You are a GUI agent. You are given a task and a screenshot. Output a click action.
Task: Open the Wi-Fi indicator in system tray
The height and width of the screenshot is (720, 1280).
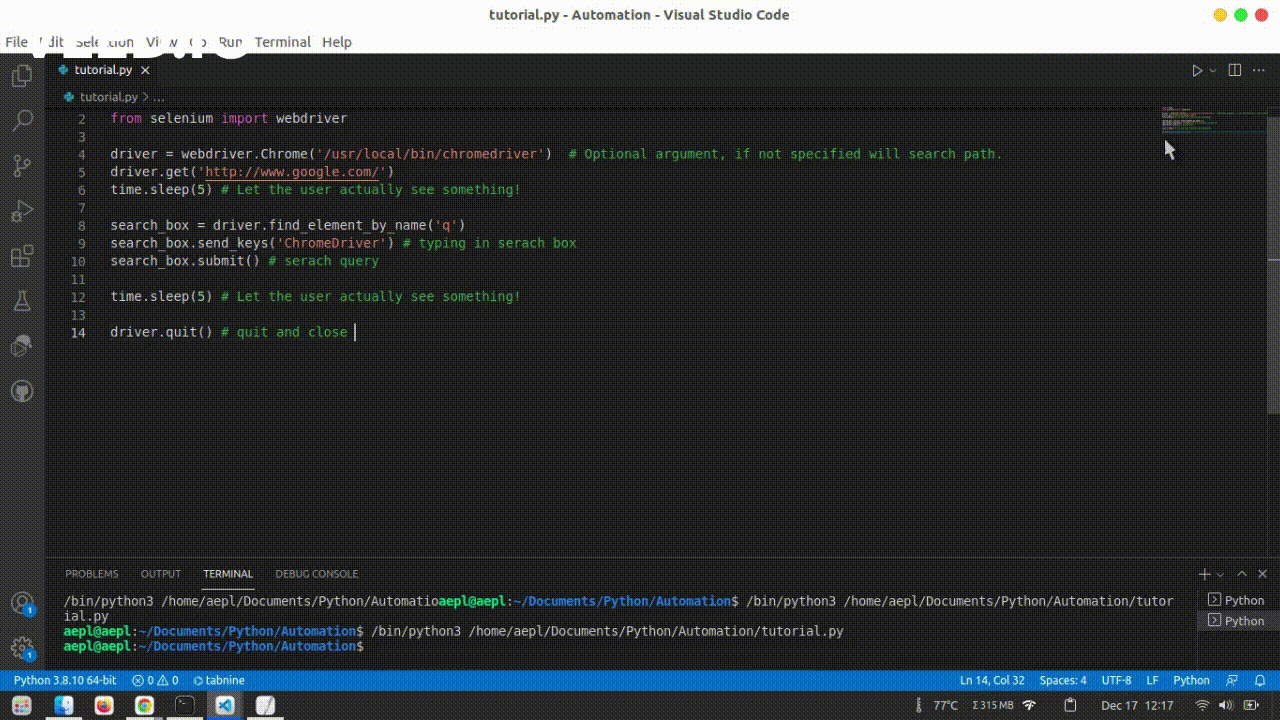point(1202,705)
